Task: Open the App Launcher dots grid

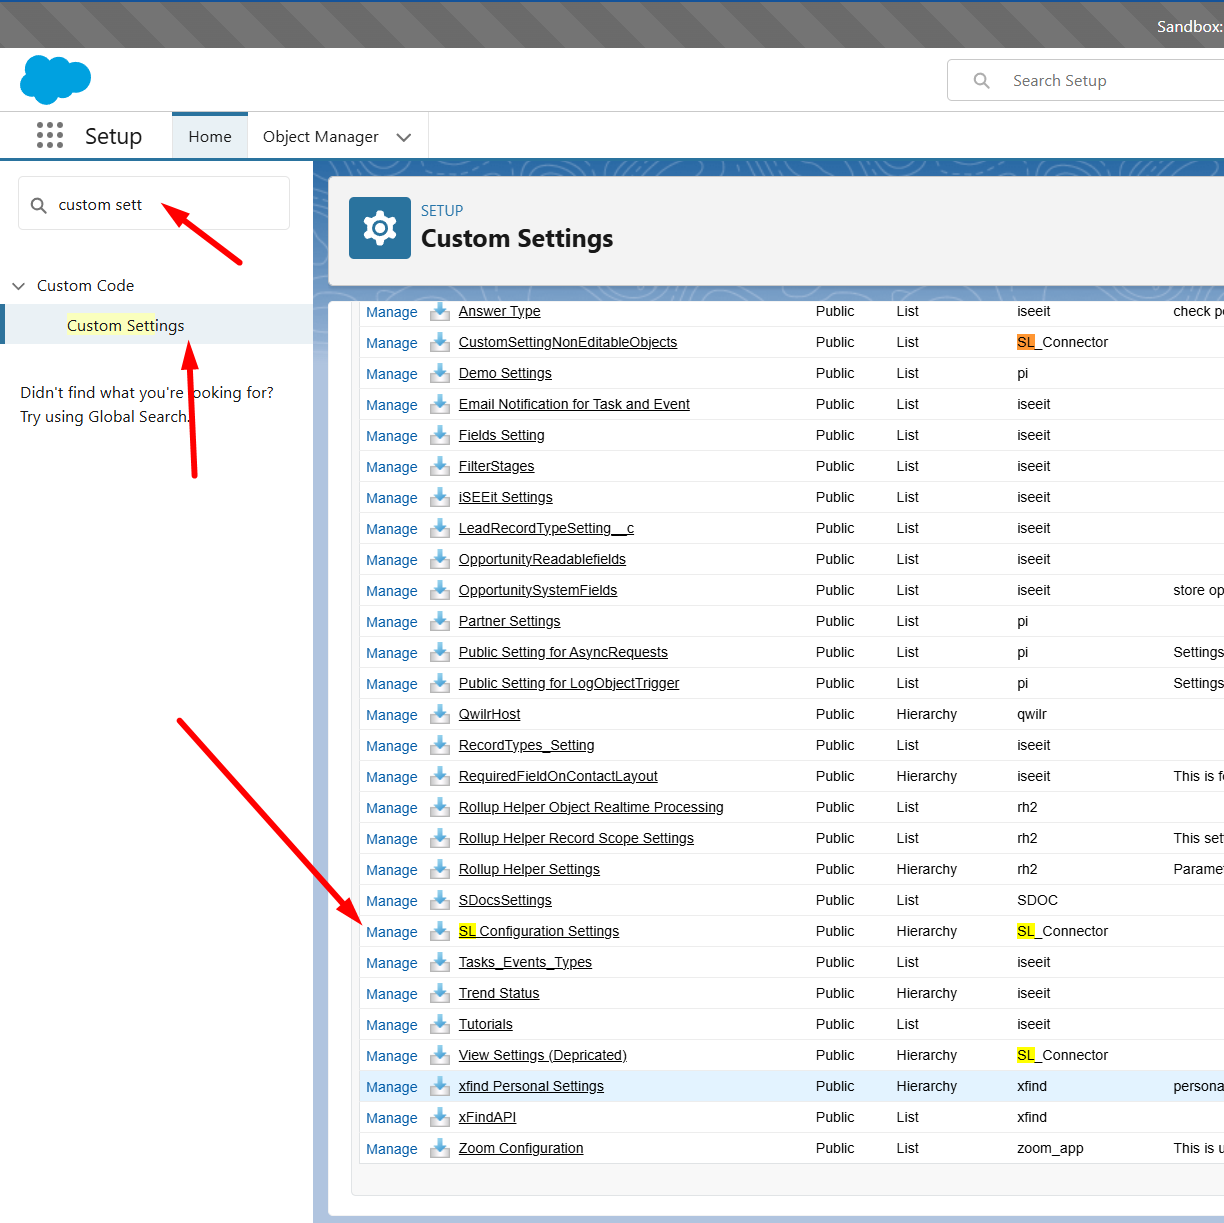Action: [x=50, y=135]
